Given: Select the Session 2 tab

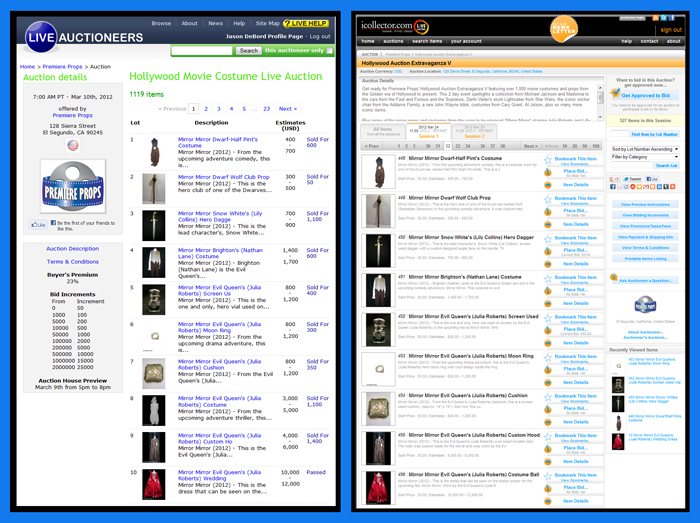Looking at the screenshot, I should tap(474, 132).
